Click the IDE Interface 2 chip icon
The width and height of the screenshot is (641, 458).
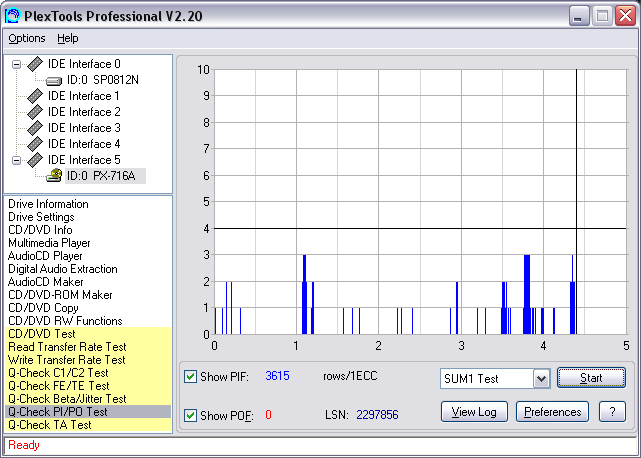click(35, 112)
